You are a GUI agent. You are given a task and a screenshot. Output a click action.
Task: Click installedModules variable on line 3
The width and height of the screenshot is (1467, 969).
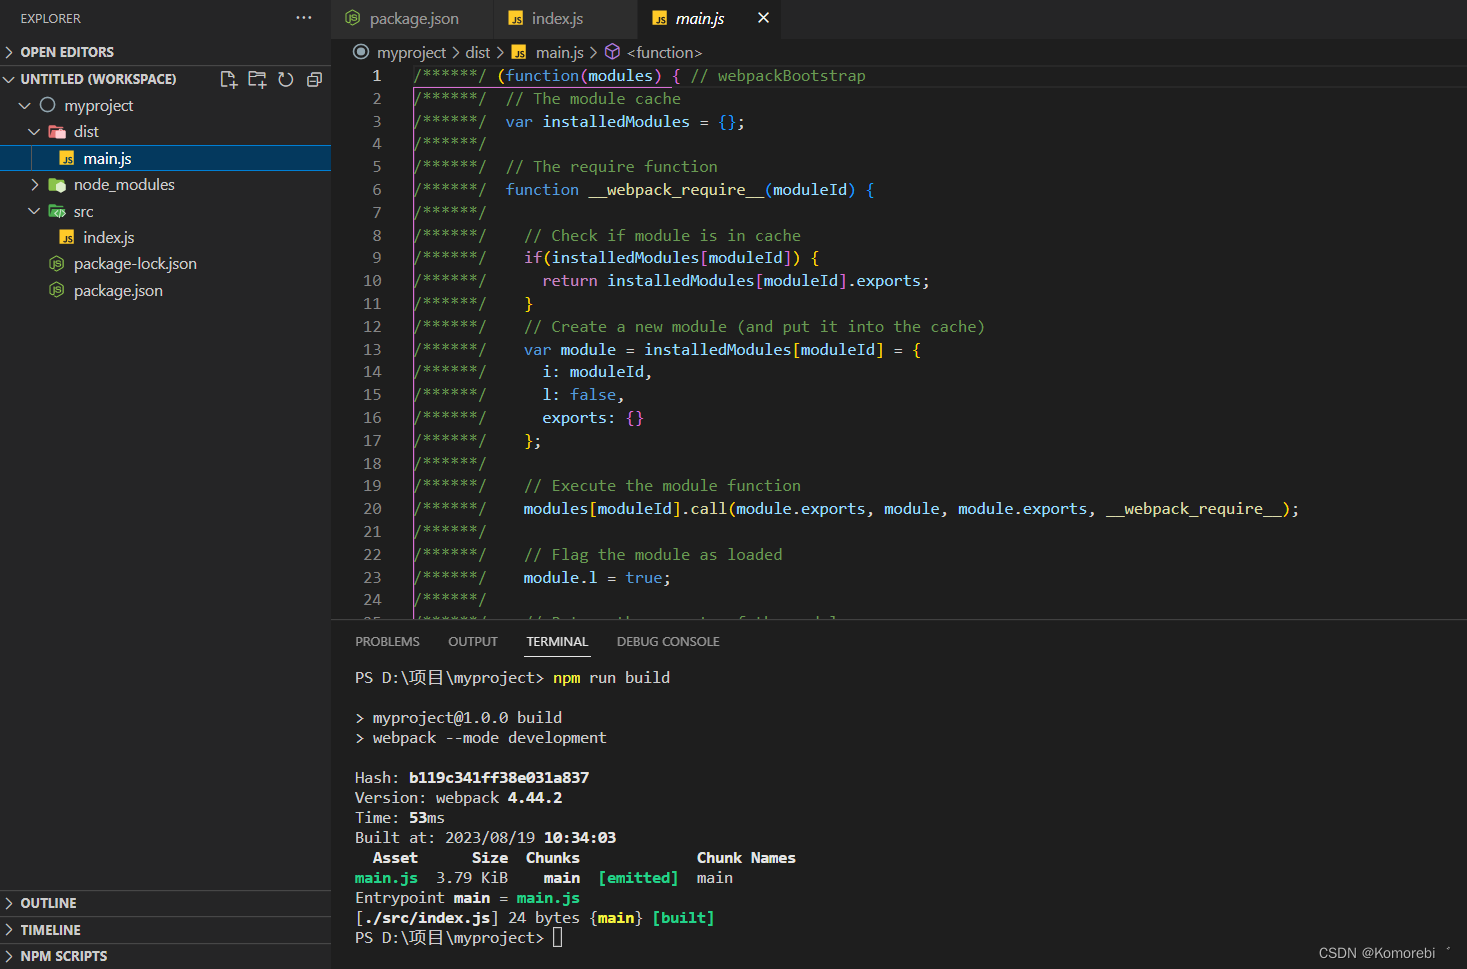coord(616,122)
